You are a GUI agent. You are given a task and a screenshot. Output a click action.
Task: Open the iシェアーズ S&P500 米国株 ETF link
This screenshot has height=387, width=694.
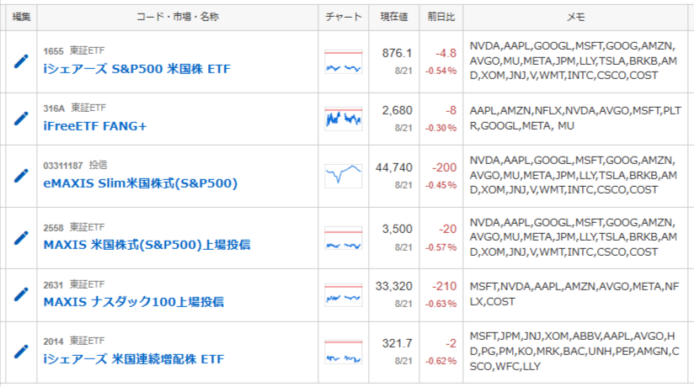137,69
